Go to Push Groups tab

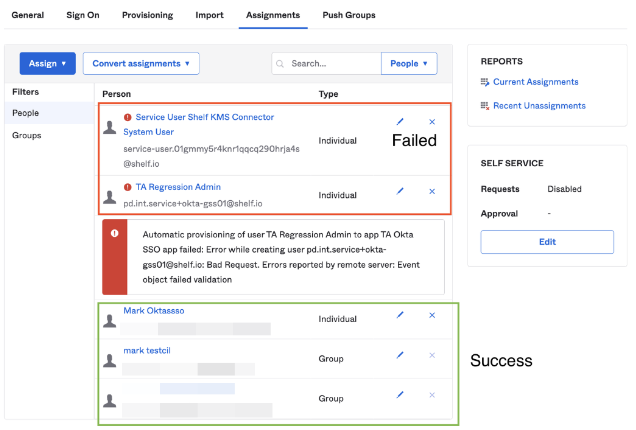(x=349, y=15)
